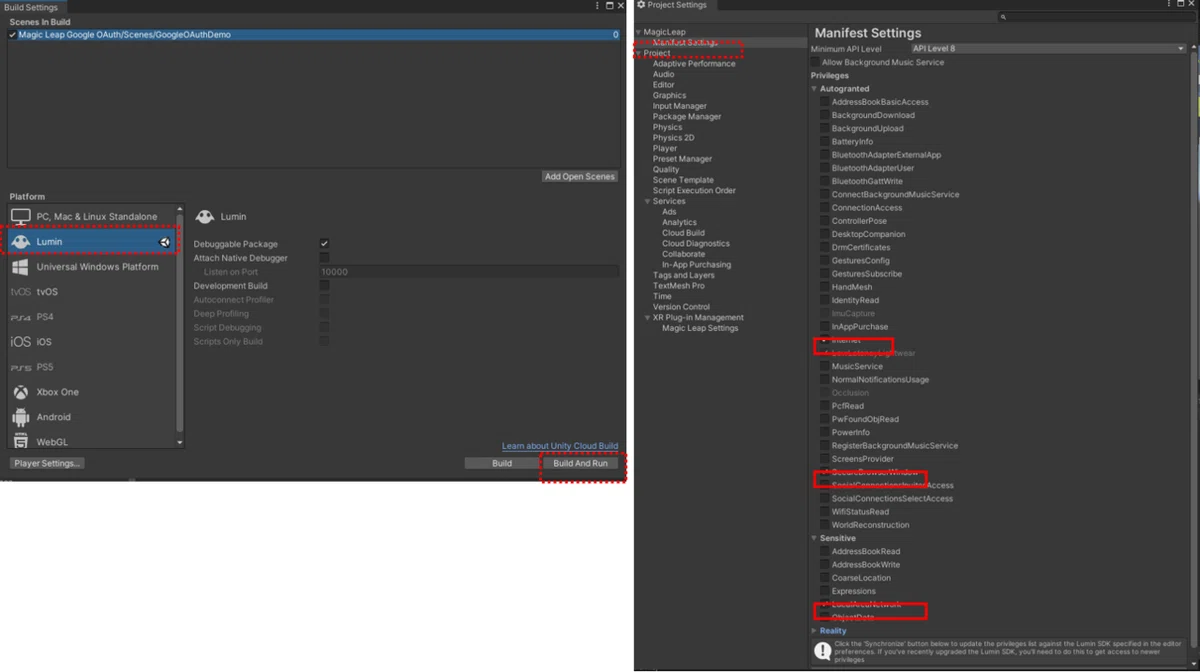Enable AddressBookBasicAccess privilege checkbox

click(824, 102)
